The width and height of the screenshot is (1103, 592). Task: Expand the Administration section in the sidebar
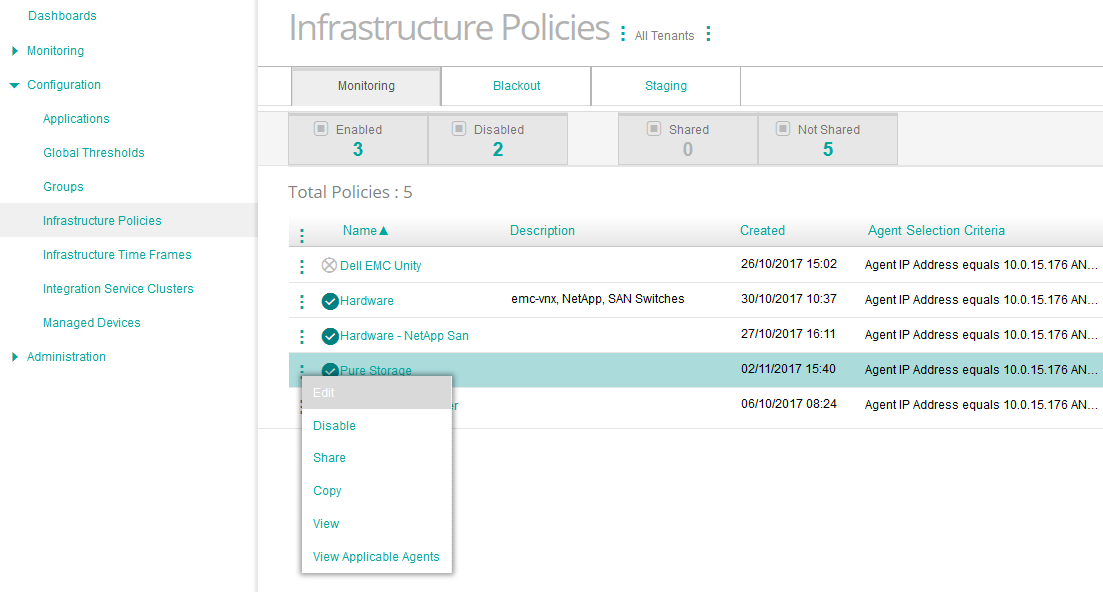pyautogui.click(x=13, y=356)
